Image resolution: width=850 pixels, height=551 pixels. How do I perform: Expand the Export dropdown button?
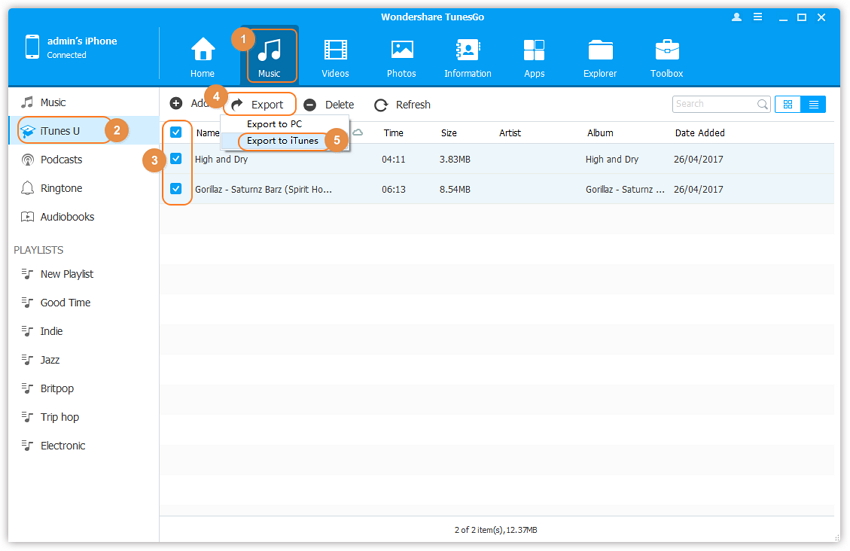tap(258, 104)
